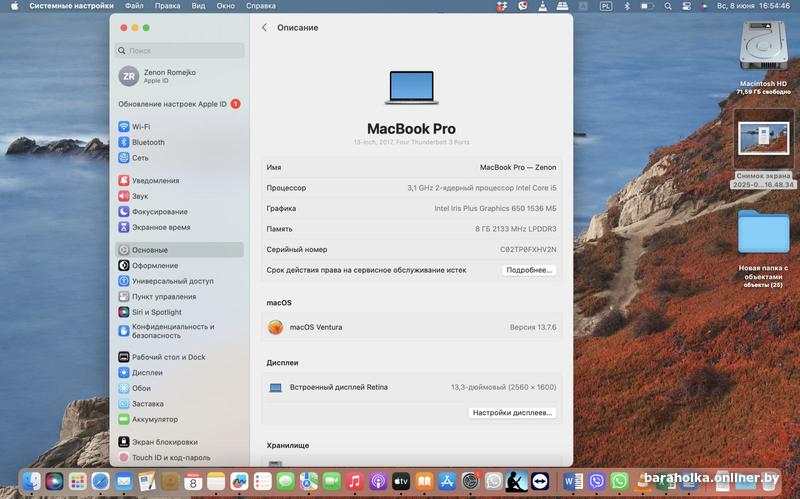Click the PL input source indicator
This screenshot has height=499, width=800.
pyautogui.click(x=606, y=6)
